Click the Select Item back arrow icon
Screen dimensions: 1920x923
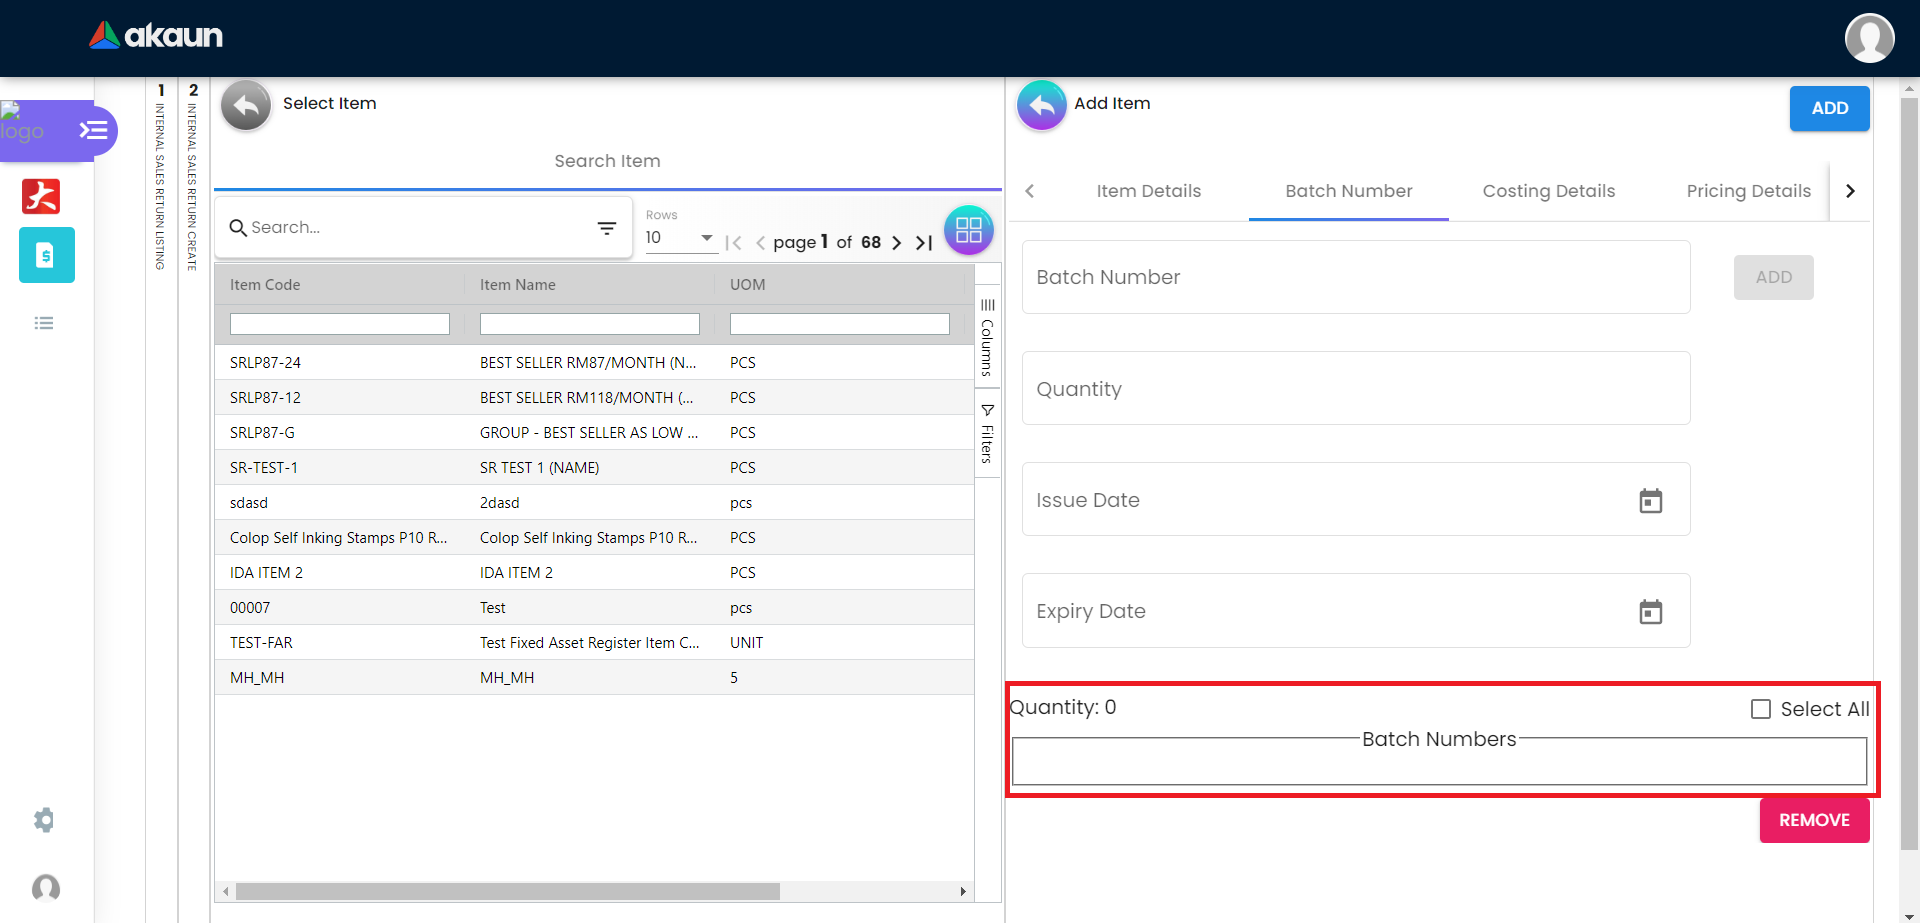[x=246, y=105]
